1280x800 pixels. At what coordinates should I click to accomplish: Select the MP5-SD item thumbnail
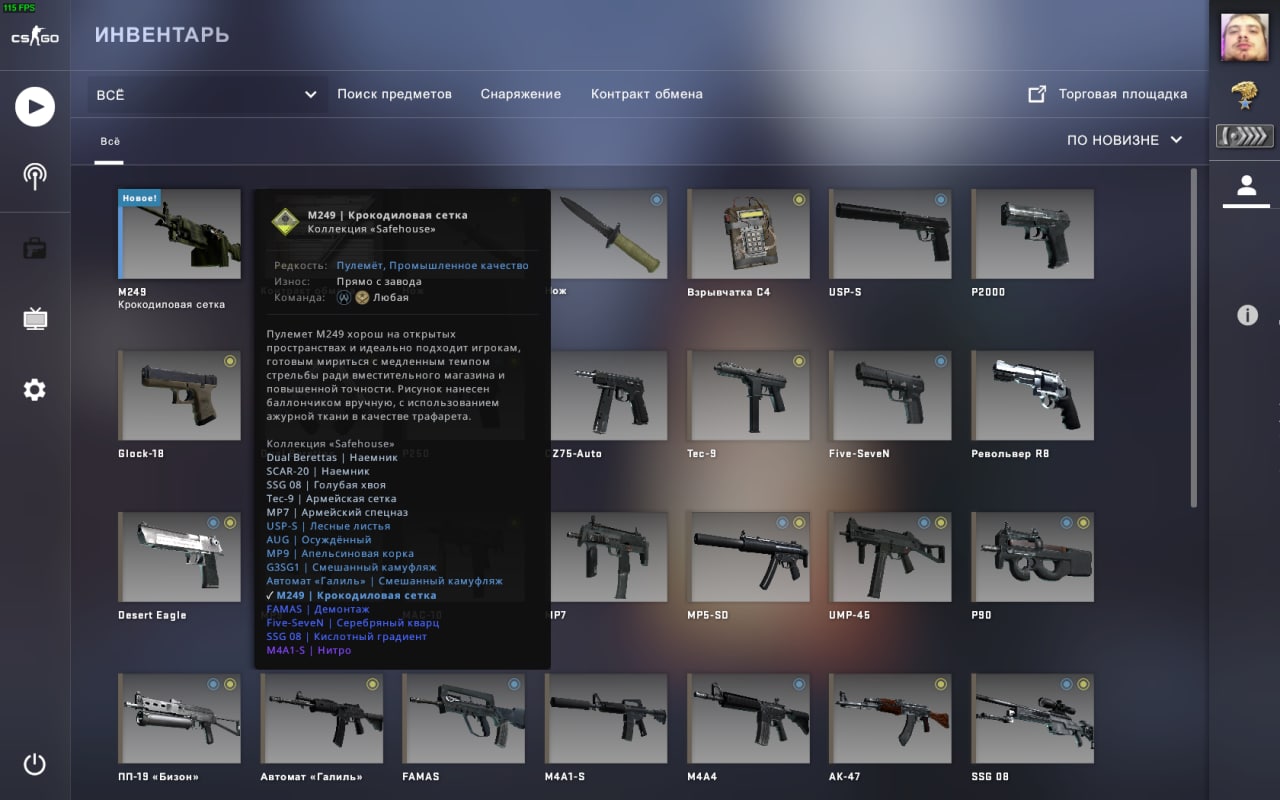pos(748,557)
